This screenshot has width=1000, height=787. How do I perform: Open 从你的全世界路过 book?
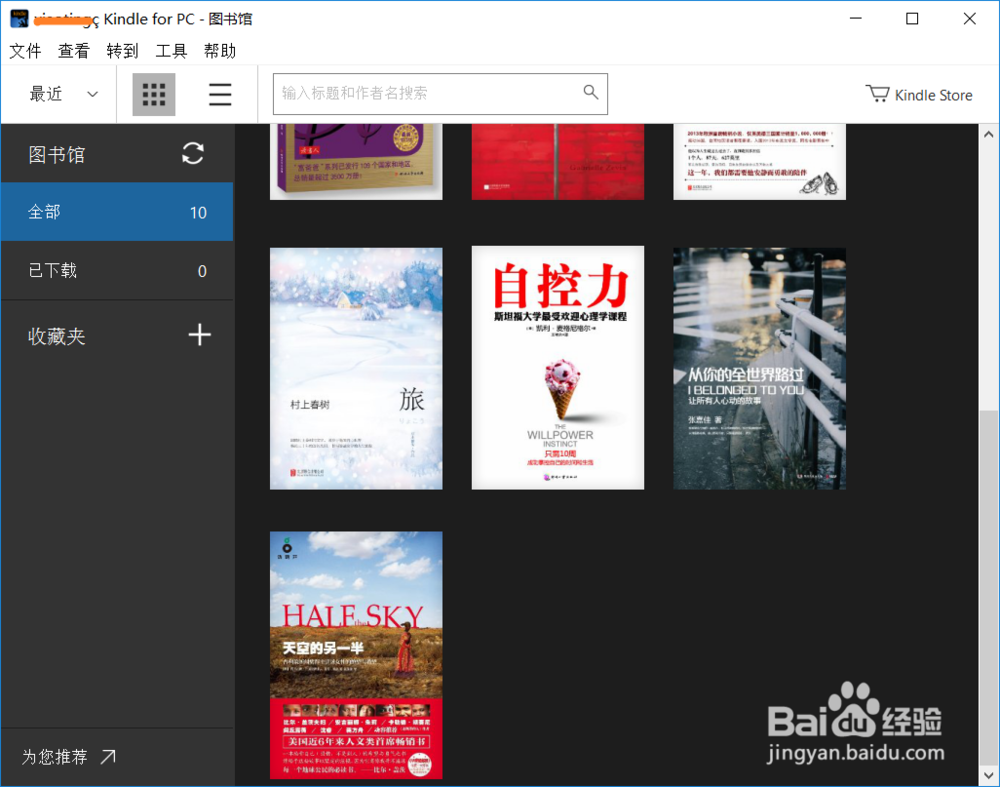click(x=760, y=369)
